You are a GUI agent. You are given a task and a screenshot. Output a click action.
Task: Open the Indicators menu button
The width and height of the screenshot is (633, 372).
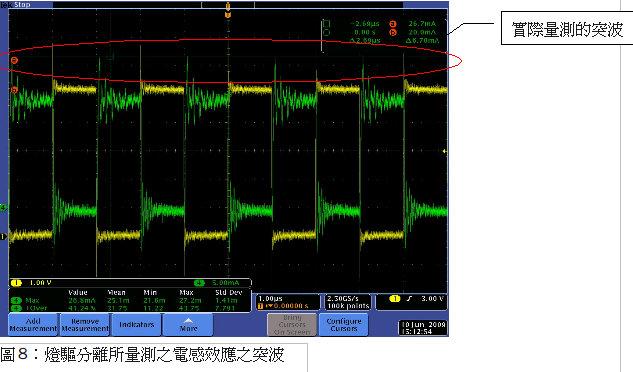(x=136, y=325)
